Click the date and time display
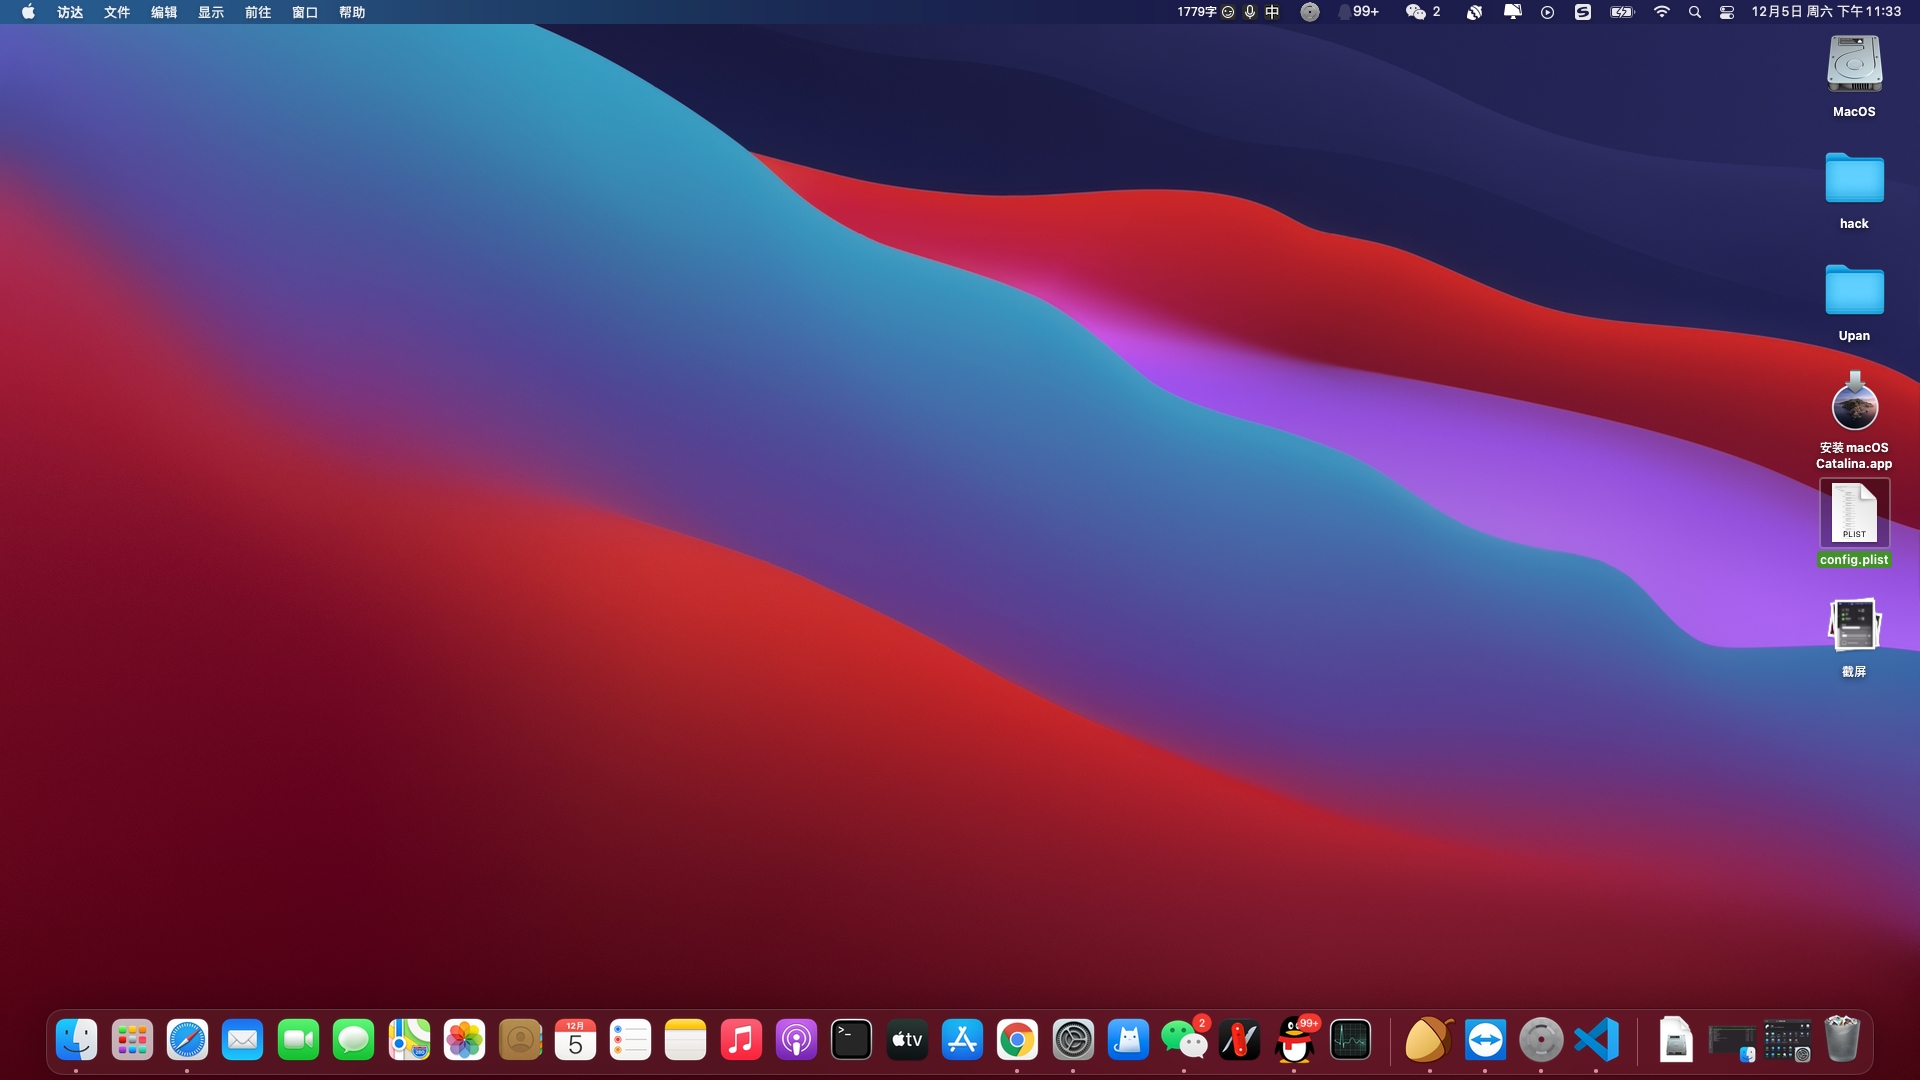 coord(1826,12)
